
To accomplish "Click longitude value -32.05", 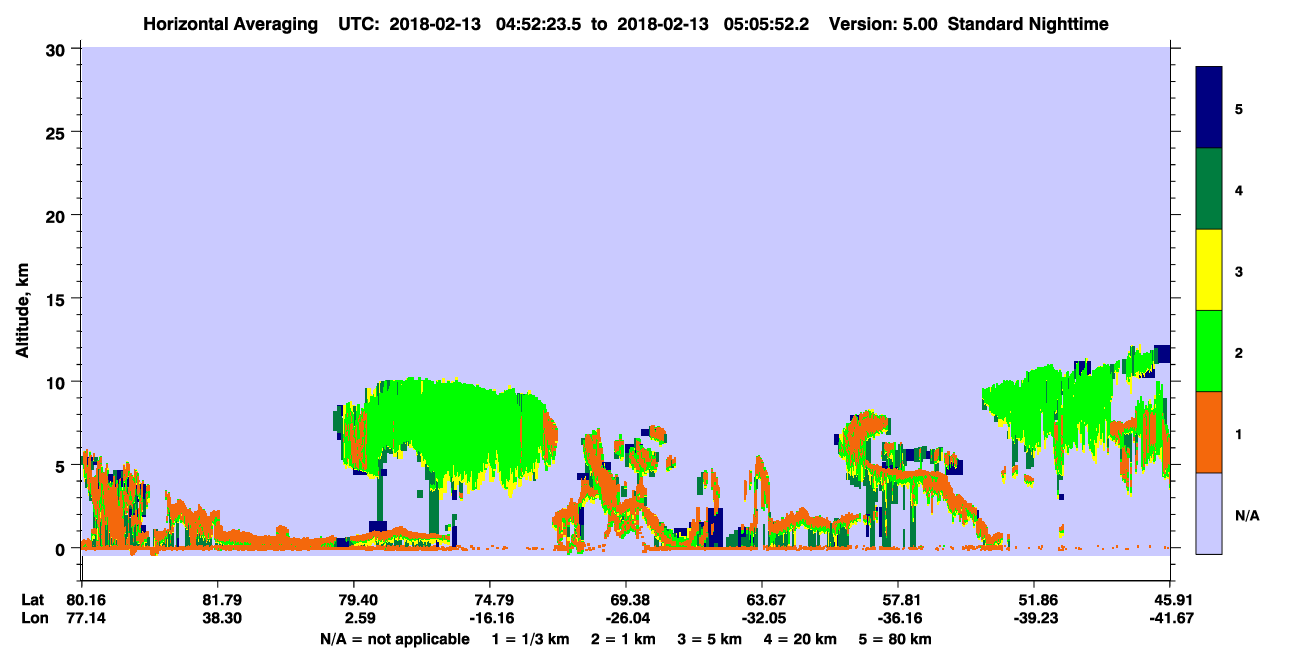I will coord(762,618).
